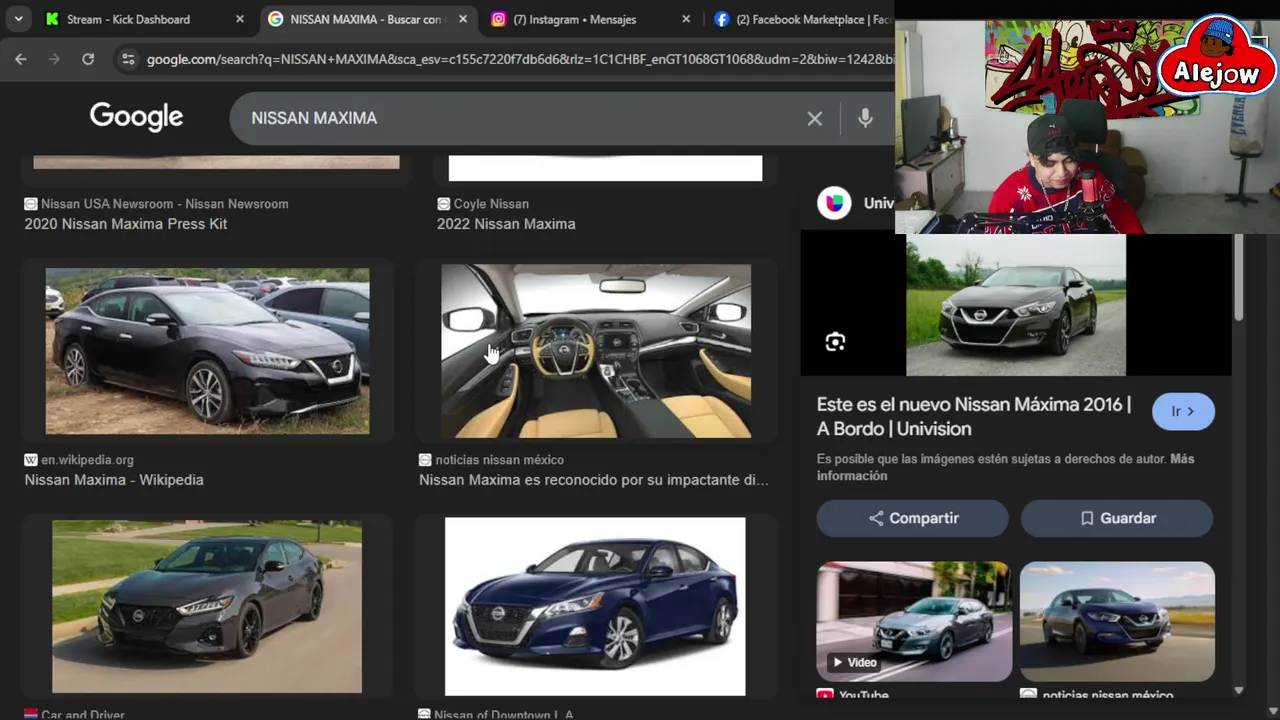
Task: Click the scrollbar down arrow in preview panel
Action: coord(1239,690)
